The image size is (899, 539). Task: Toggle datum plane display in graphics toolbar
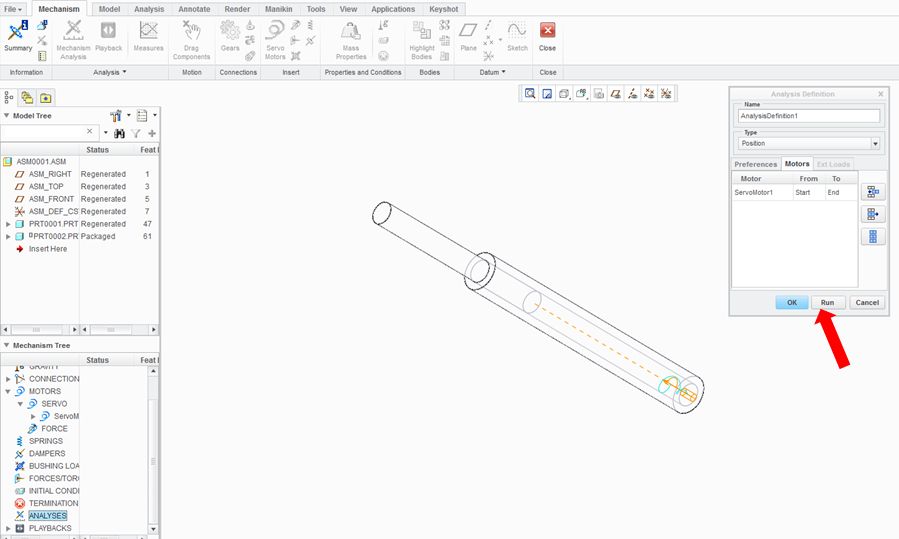[615, 93]
